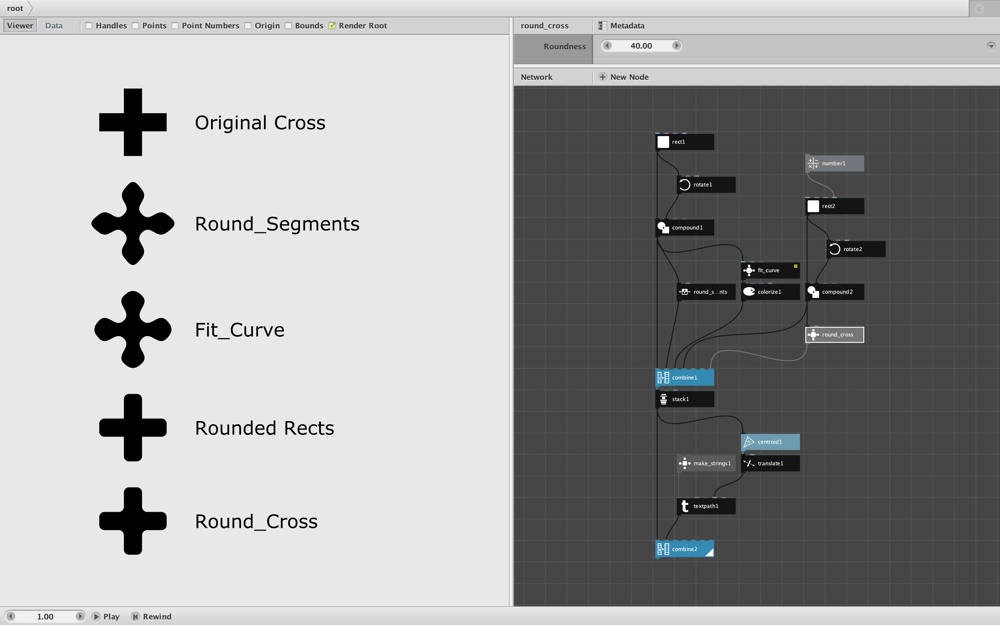Click the 'Rounded Rects' text label

(265, 428)
